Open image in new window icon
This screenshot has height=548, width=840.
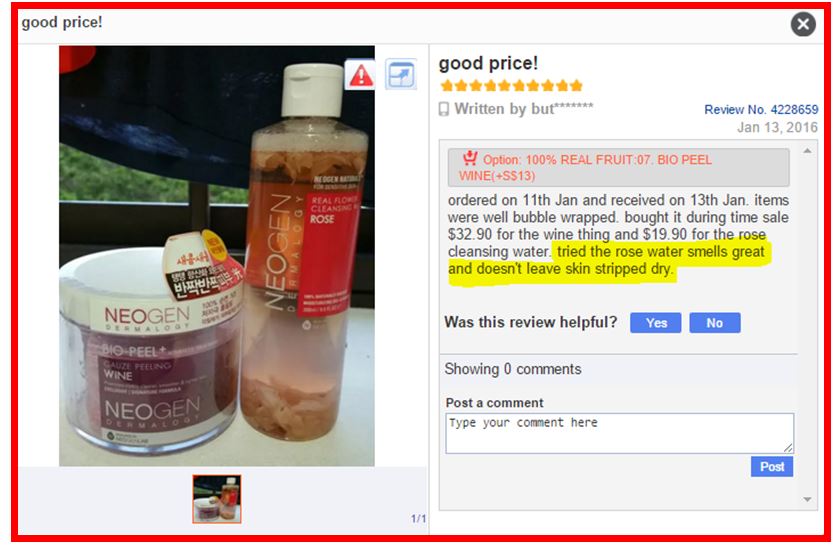(x=401, y=74)
